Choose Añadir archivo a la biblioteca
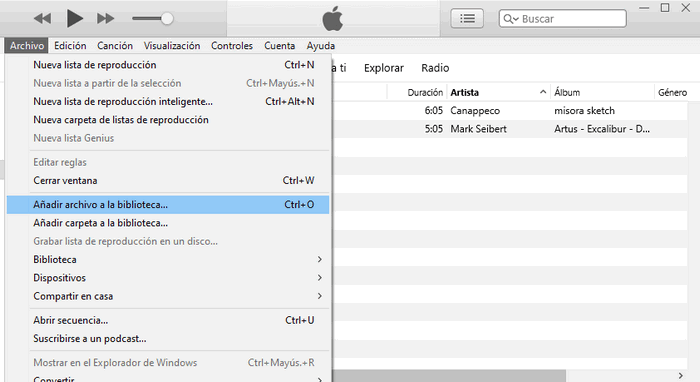Viewport: 700px width, 382px height. pos(168,205)
